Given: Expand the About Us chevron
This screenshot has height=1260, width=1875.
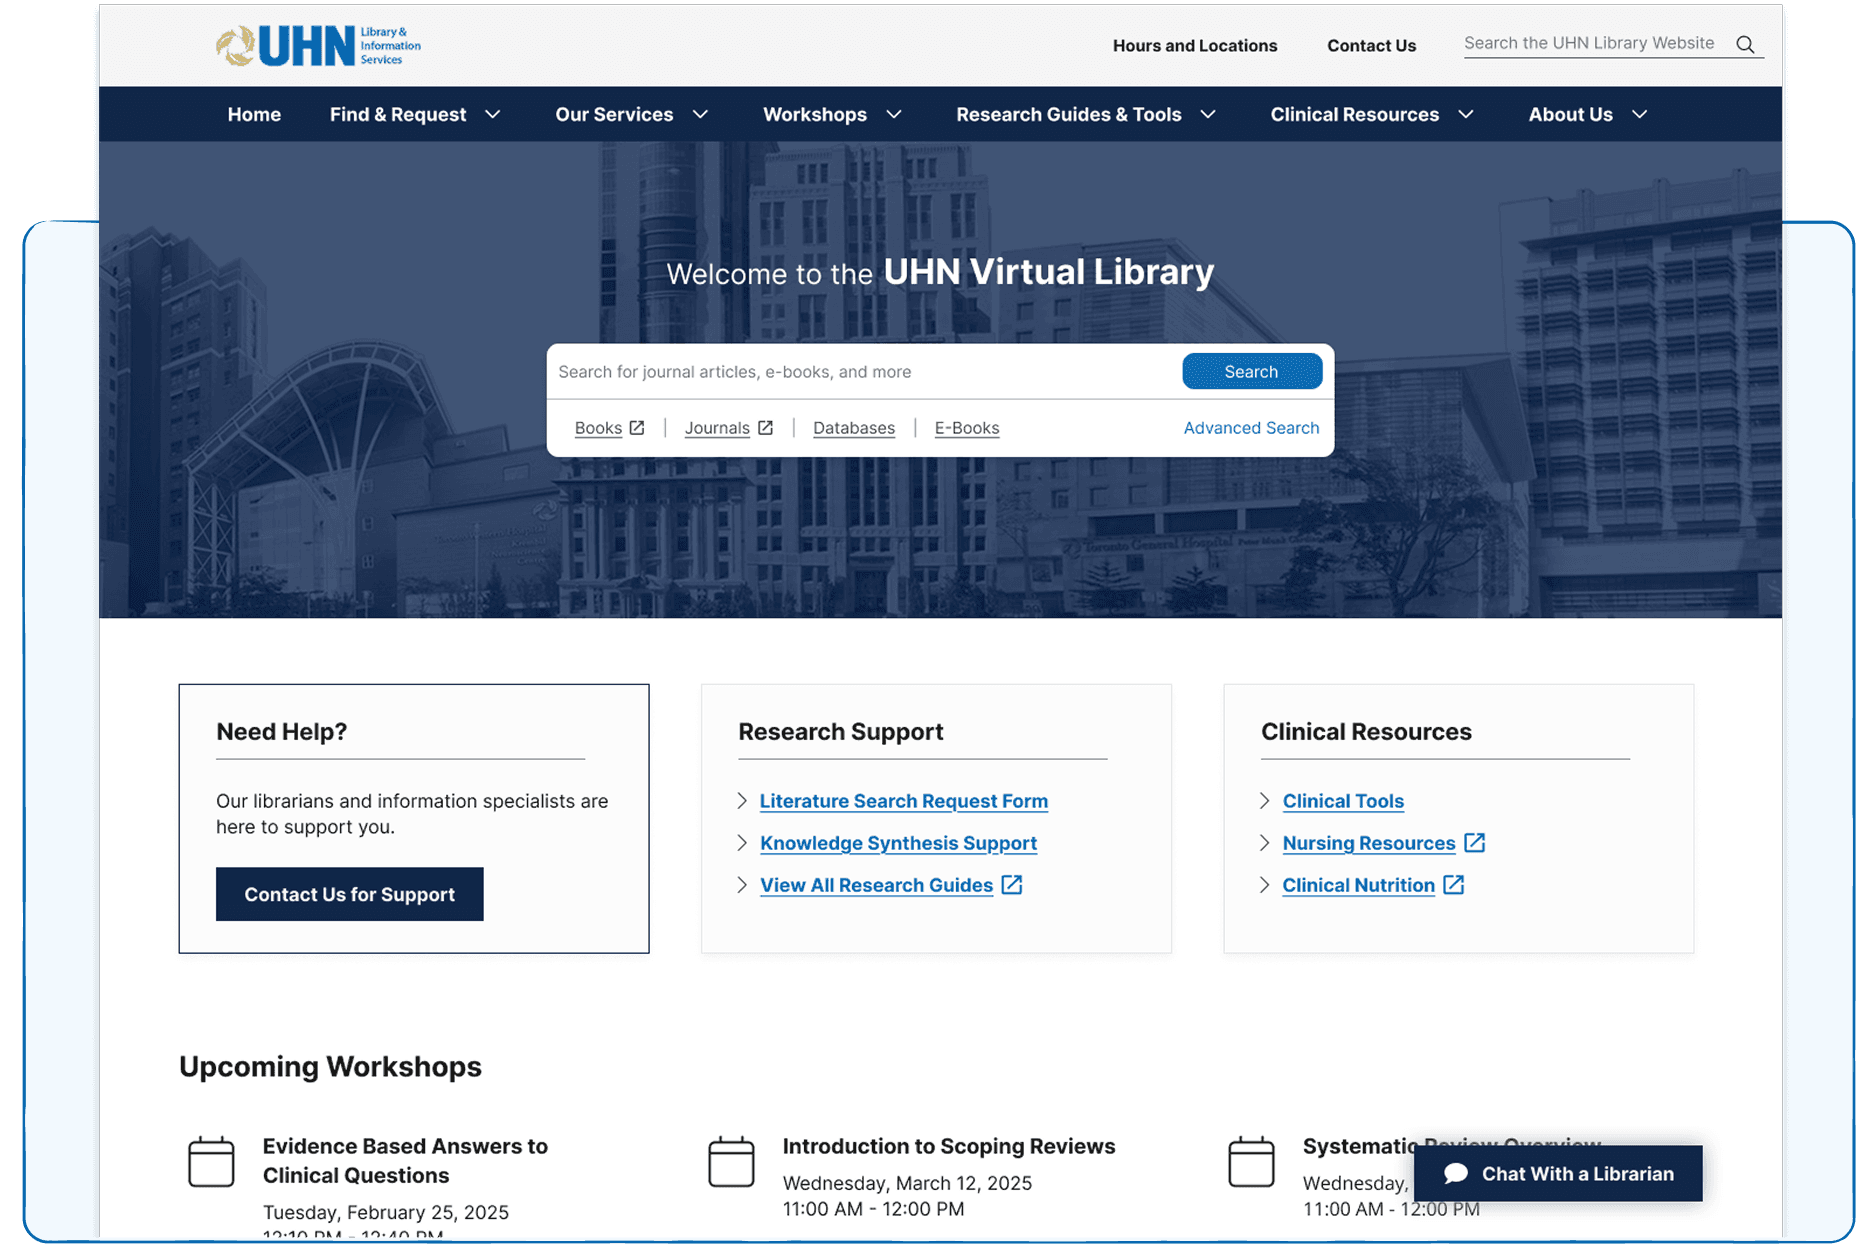Looking at the screenshot, I should [x=1640, y=114].
